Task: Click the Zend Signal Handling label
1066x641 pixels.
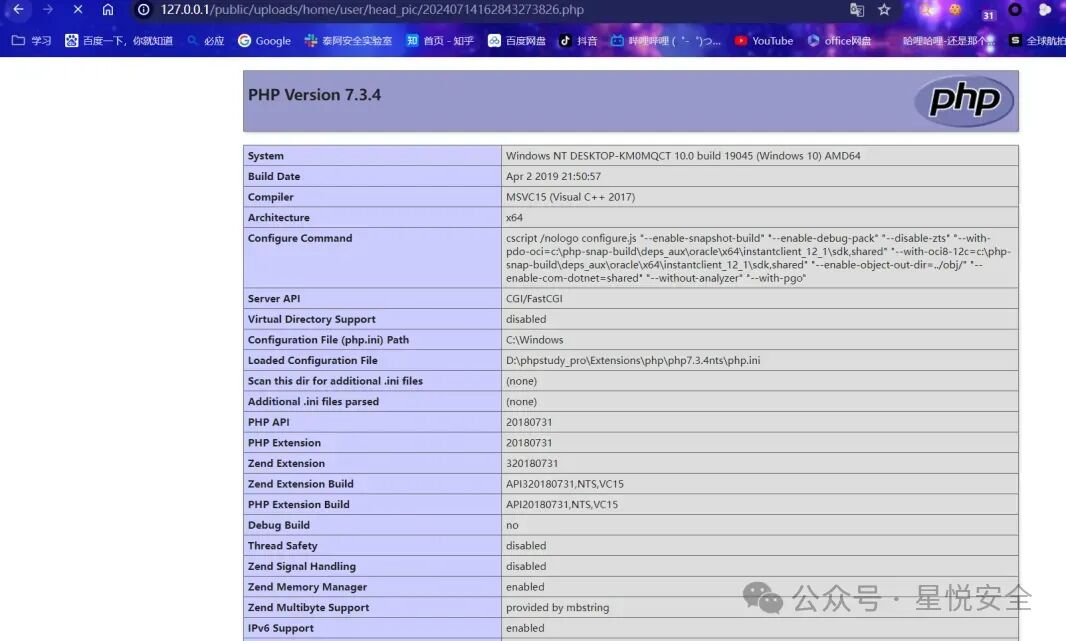Action: (302, 566)
